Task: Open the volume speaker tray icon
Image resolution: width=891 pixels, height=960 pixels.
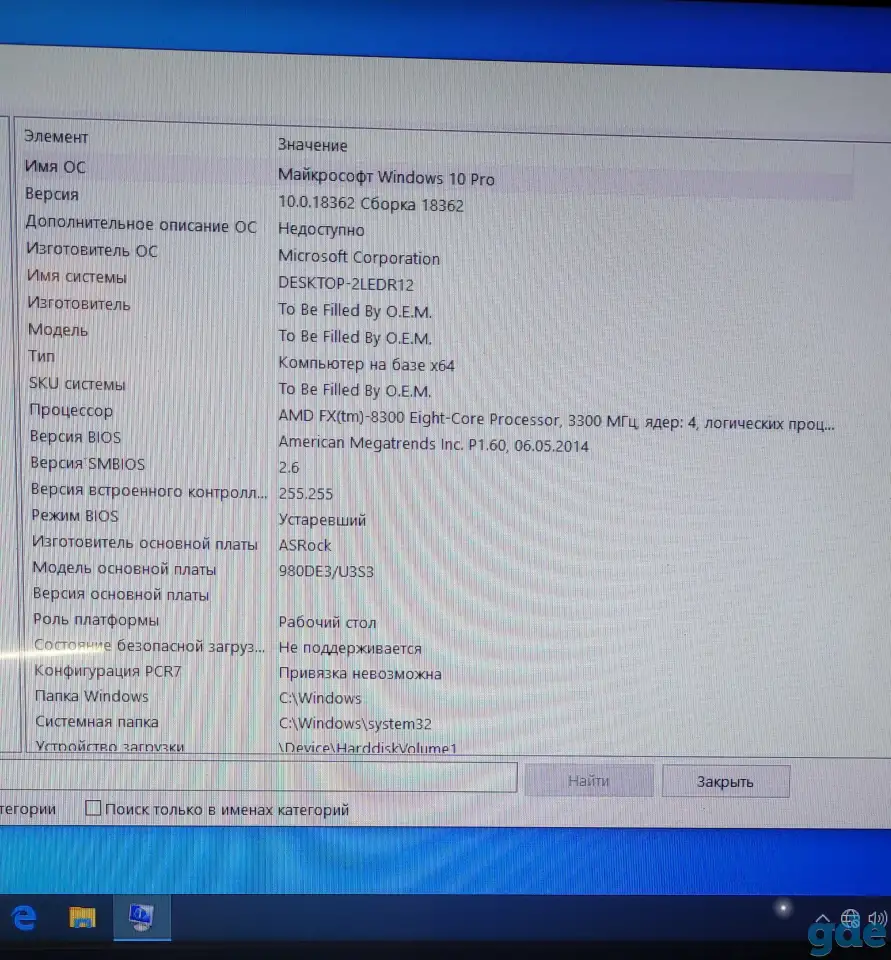Action: pos(877,918)
